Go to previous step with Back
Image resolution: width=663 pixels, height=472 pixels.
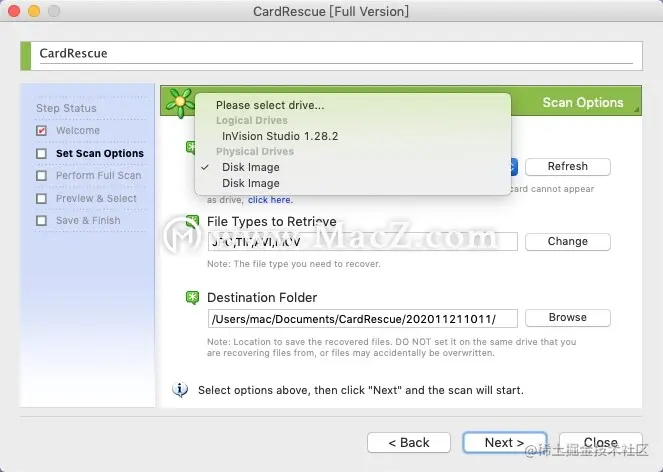(x=408, y=442)
